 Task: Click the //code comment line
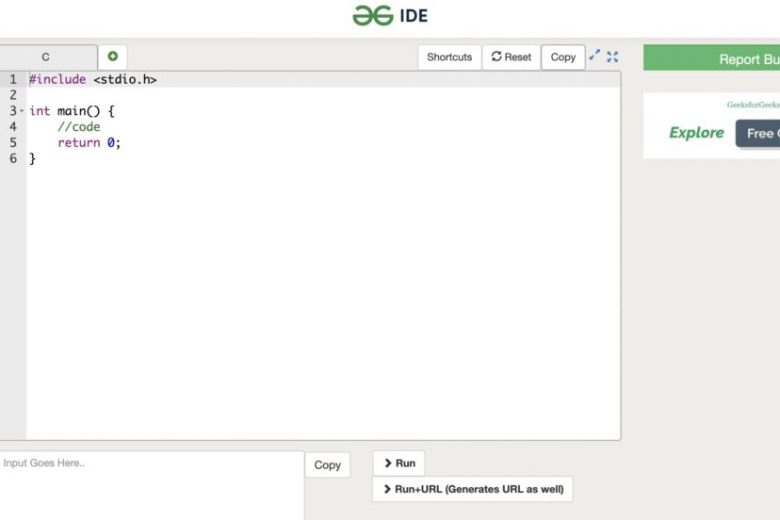point(79,127)
